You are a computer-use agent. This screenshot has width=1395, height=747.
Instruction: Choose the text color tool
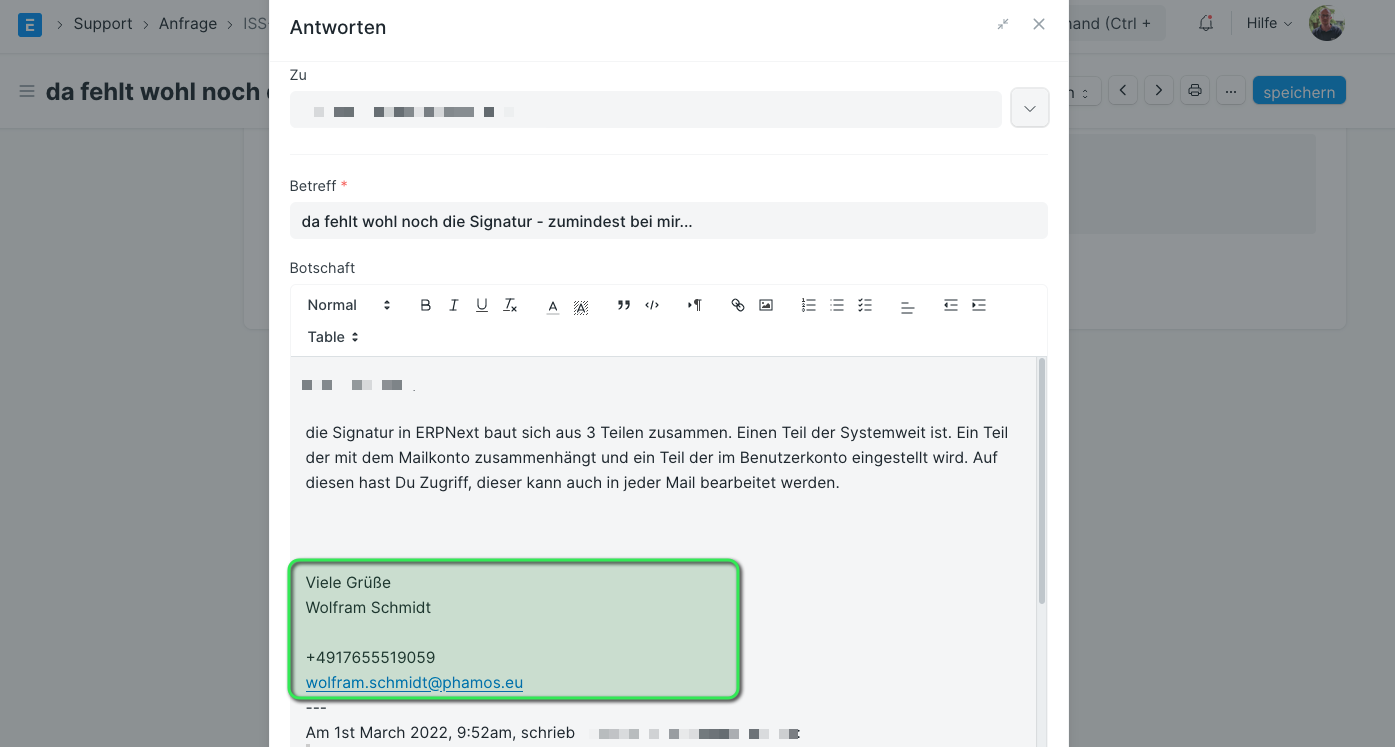click(553, 305)
